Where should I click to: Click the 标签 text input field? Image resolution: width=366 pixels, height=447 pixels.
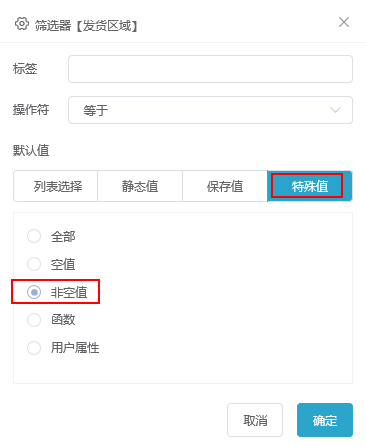click(210, 69)
